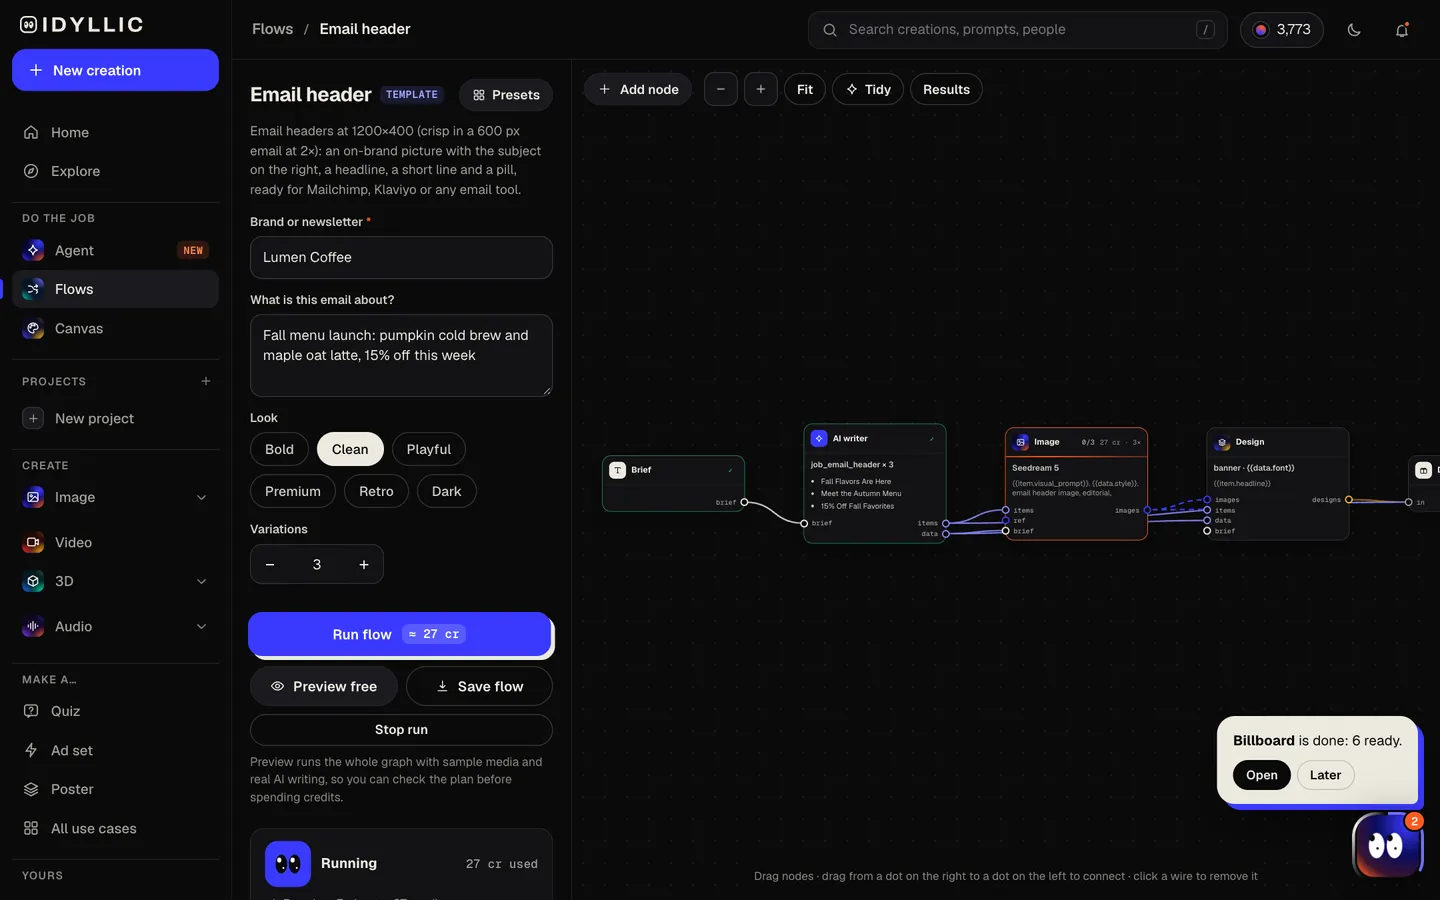Click Save flow
This screenshot has height=900, width=1440.
479,686
